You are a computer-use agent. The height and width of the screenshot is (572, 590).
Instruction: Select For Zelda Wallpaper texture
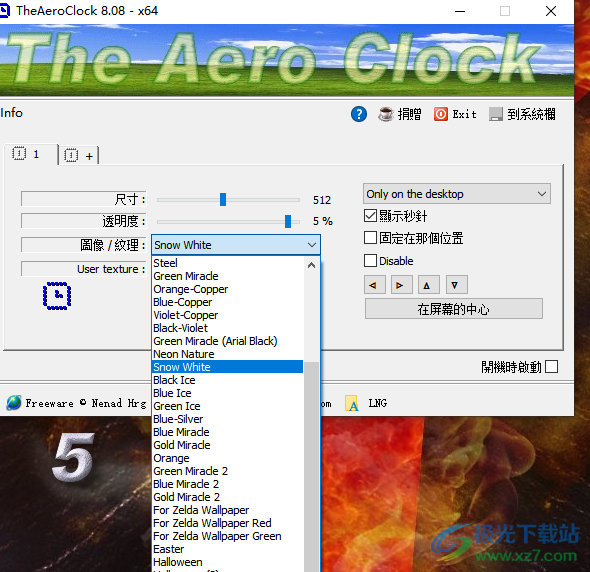[228, 510]
